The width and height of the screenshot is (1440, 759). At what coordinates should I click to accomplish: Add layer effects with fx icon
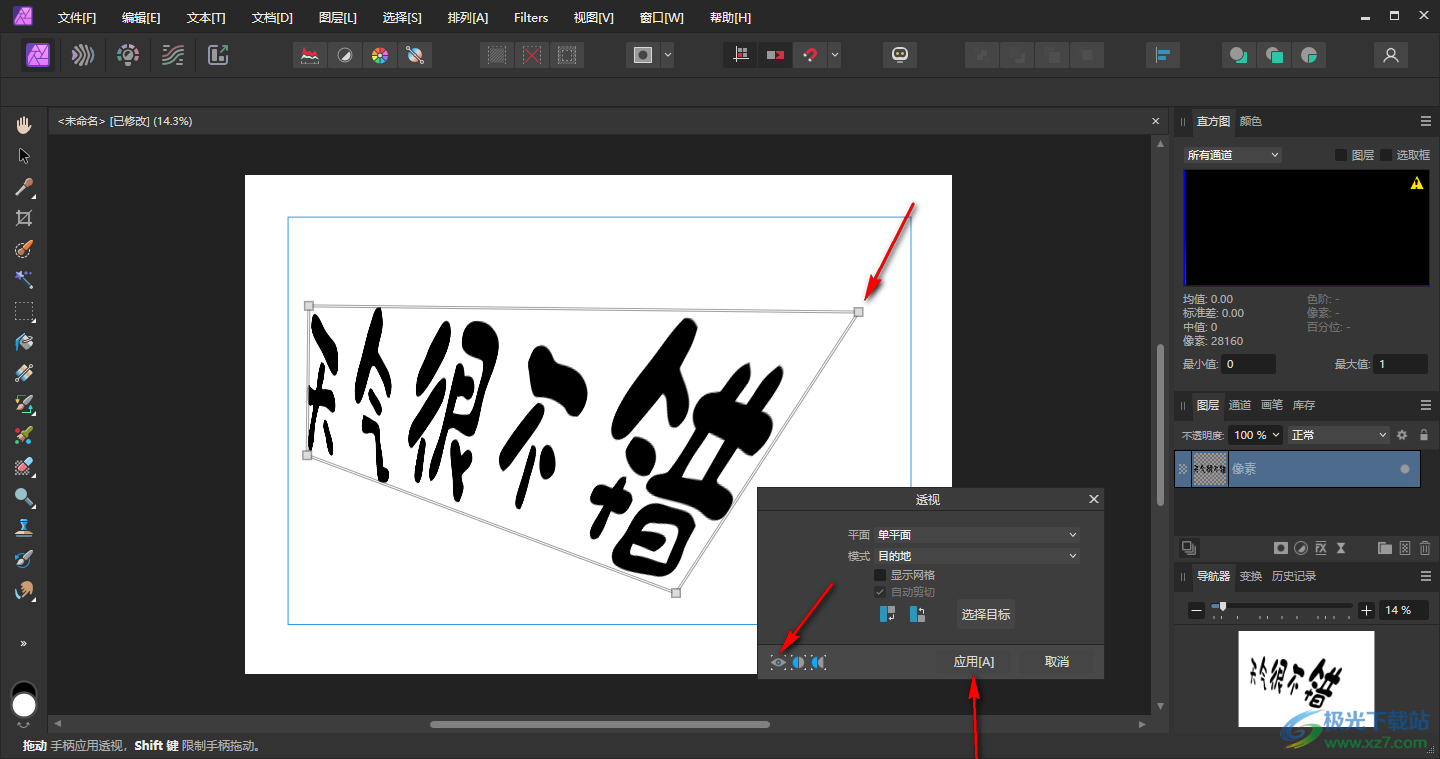pyautogui.click(x=1320, y=548)
